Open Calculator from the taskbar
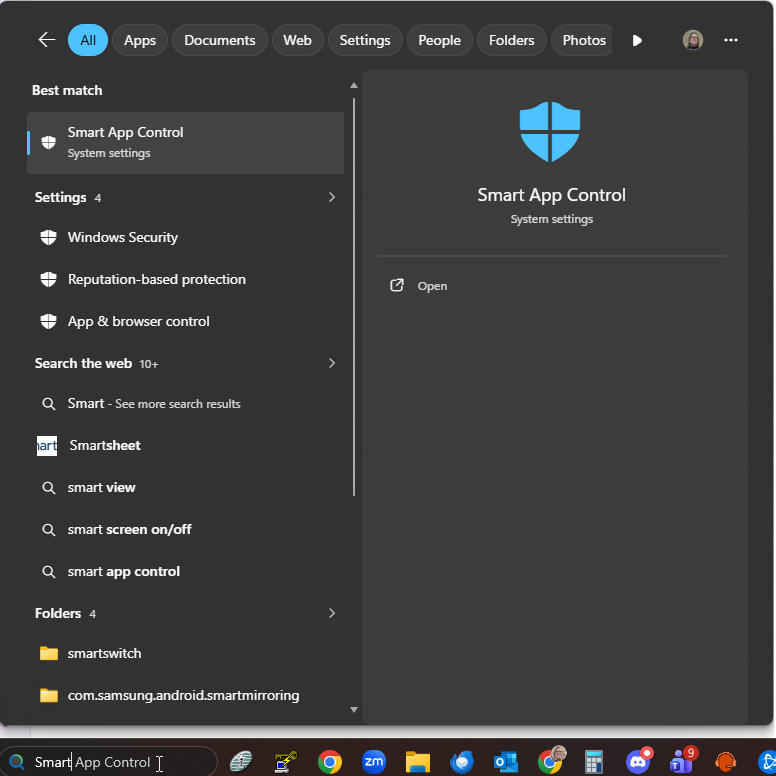Image resolution: width=776 pixels, height=776 pixels. tap(594, 762)
